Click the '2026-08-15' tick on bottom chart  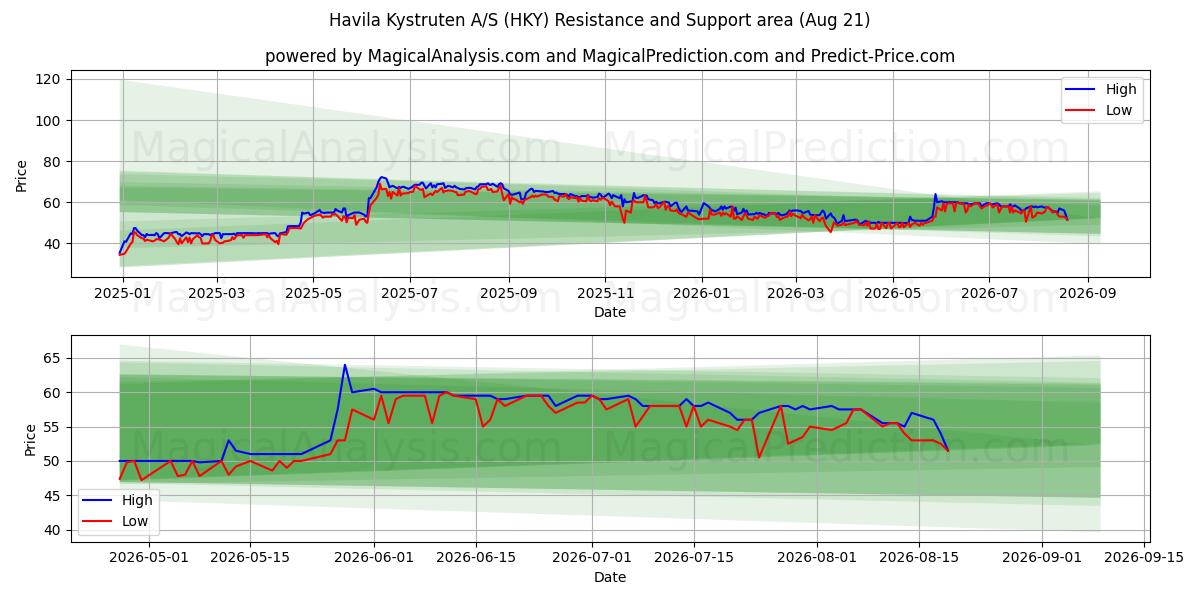(x=920, y=558)
